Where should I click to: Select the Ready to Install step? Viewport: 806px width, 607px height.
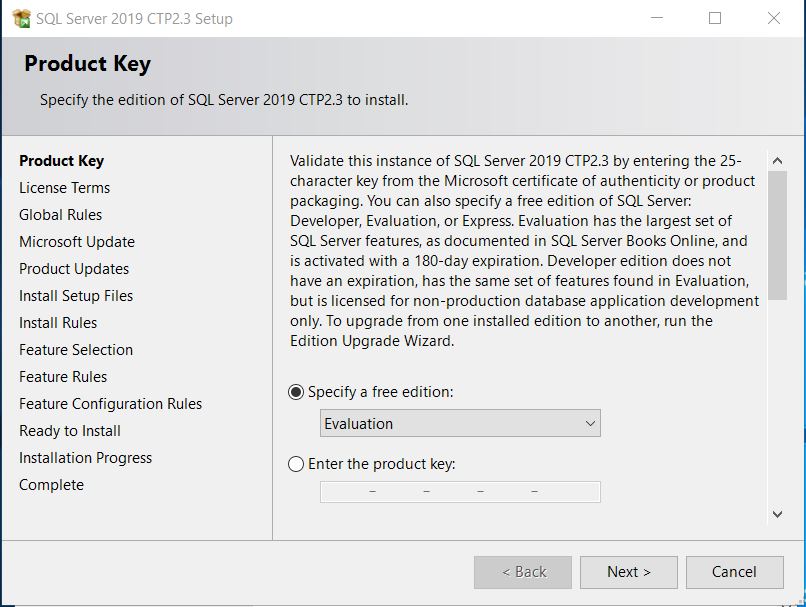[70, 431]
